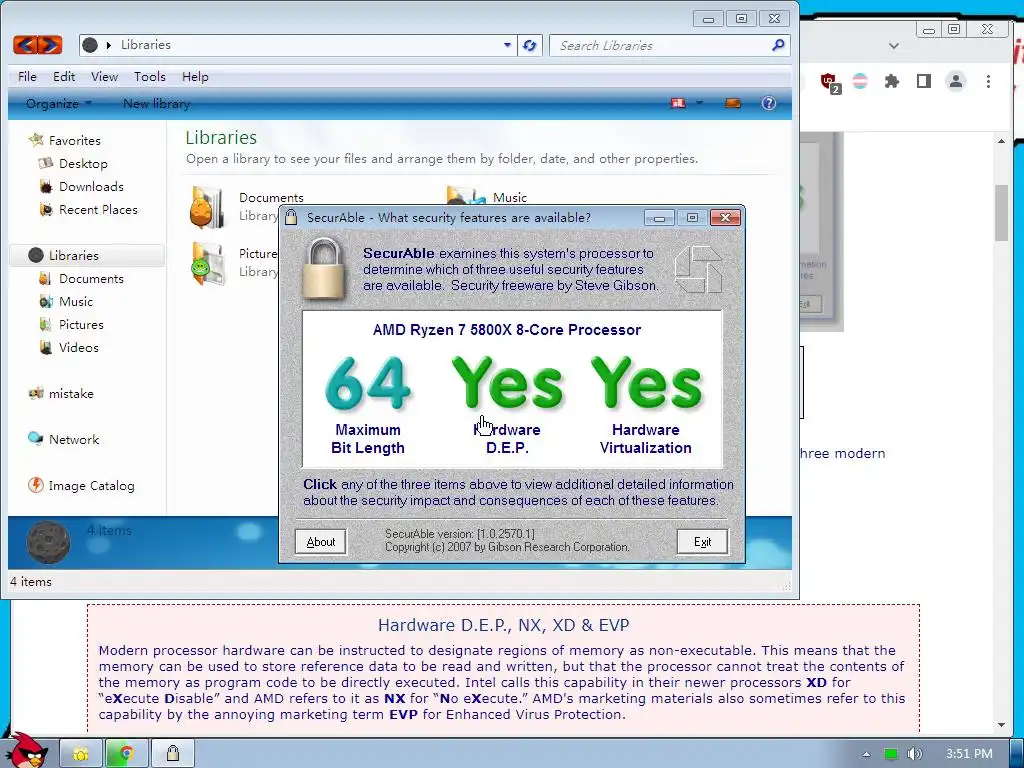The height and width of the screenshot is (768, 1024).
Task: Open File Explorer from taskbar
Action: [x=81, y=754]
